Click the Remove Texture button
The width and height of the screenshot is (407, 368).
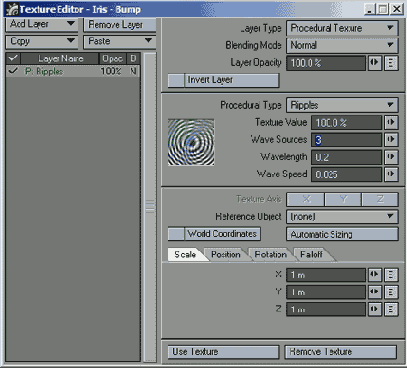[341, 352]
